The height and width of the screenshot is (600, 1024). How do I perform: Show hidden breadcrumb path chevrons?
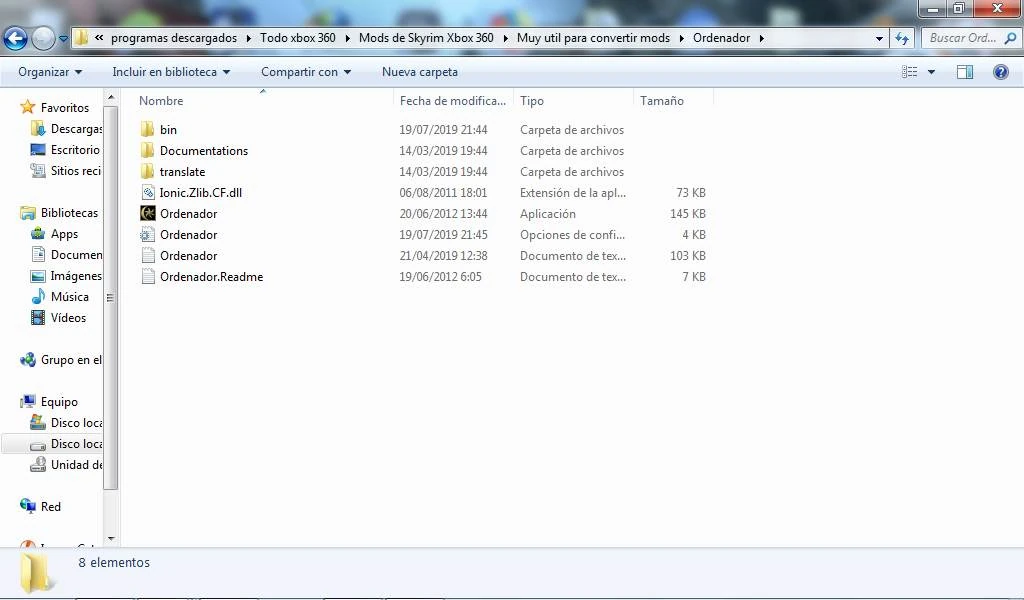tap(99, 38)
